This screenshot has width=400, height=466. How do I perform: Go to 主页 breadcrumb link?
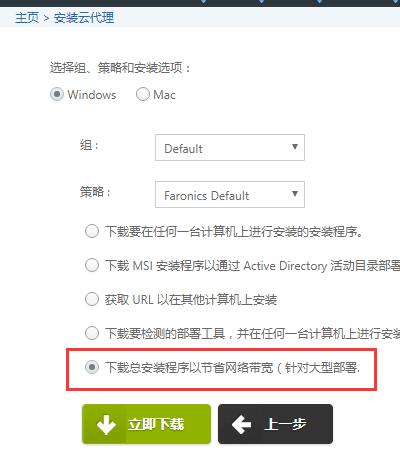pyautogui.click(x=27, y=17)
